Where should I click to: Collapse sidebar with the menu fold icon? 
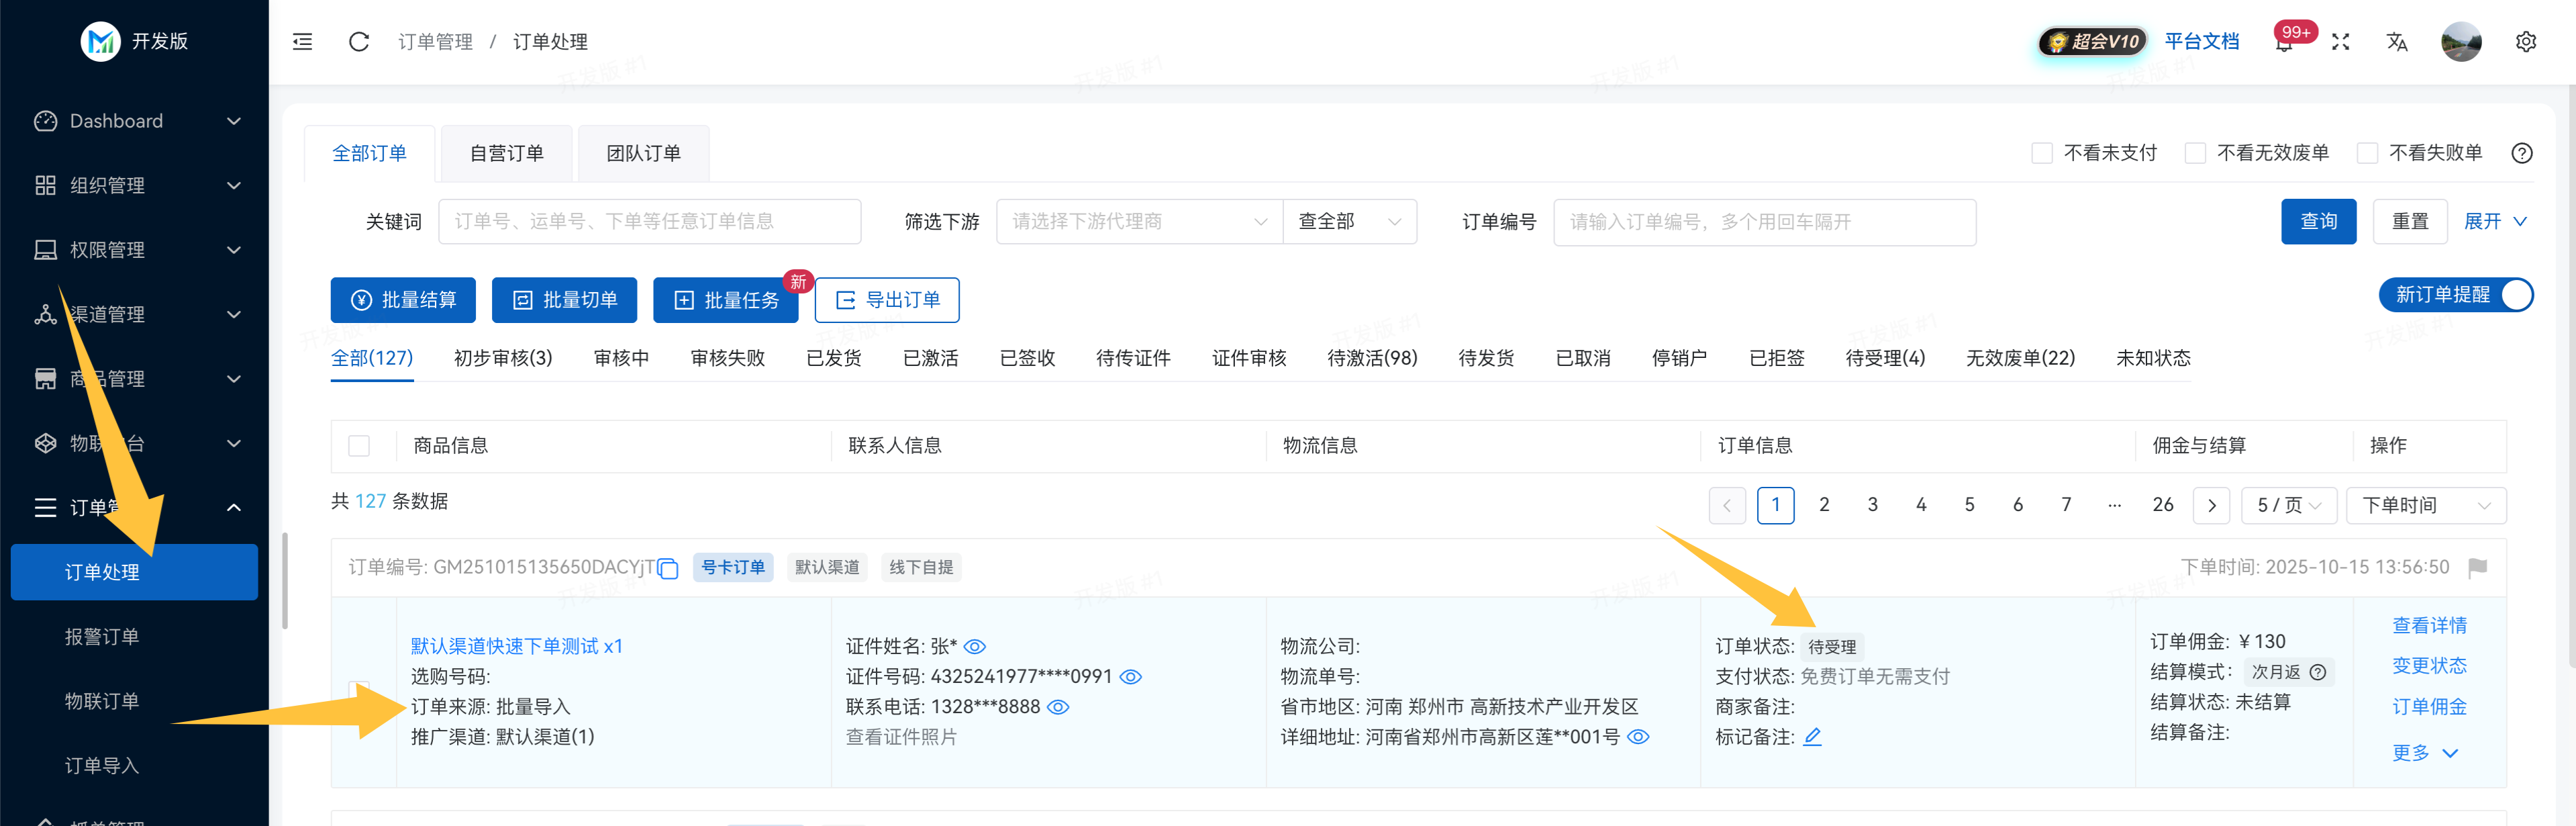(302, 42)
